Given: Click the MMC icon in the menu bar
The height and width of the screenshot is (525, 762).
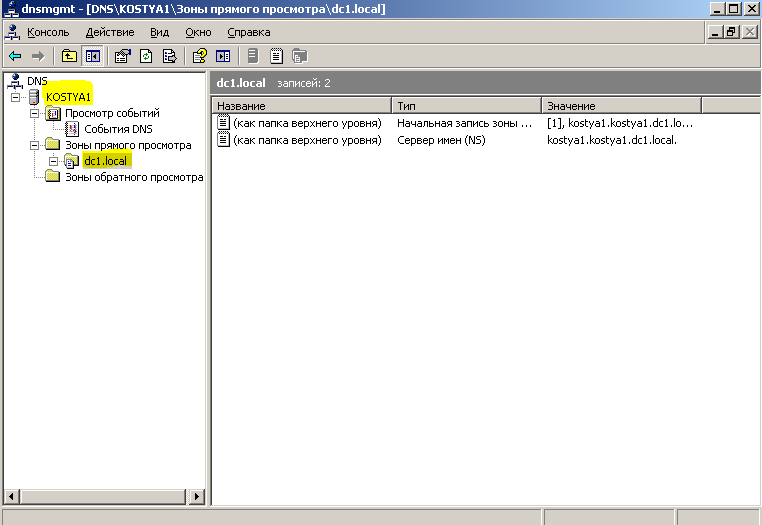Looking at the screenshot, I should click(12, 32).
